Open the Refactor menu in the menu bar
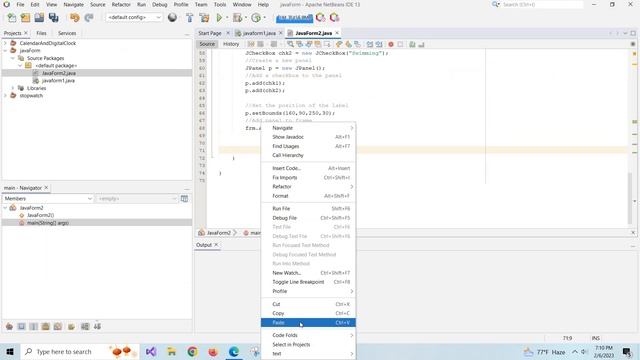Viewport: 640px width, 360px height. (121, 4)
